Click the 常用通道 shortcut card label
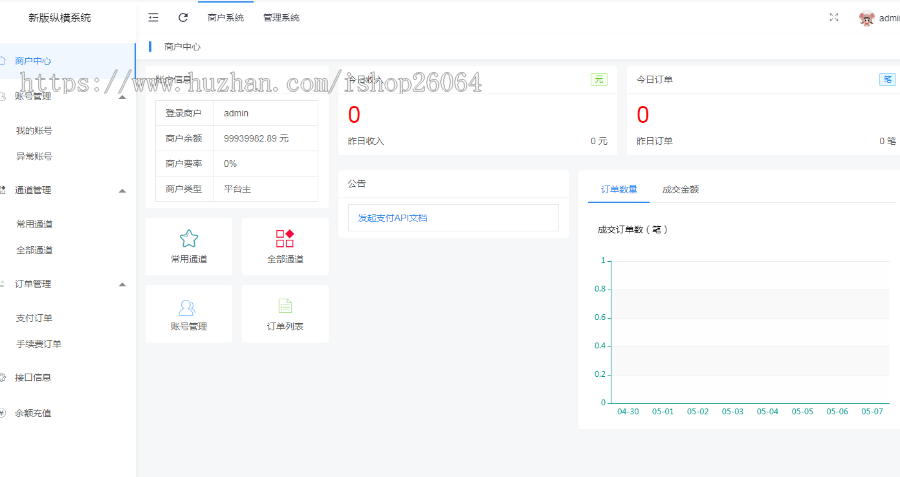The width and height of the screenshot is (900, 477). tap(189, 259)
